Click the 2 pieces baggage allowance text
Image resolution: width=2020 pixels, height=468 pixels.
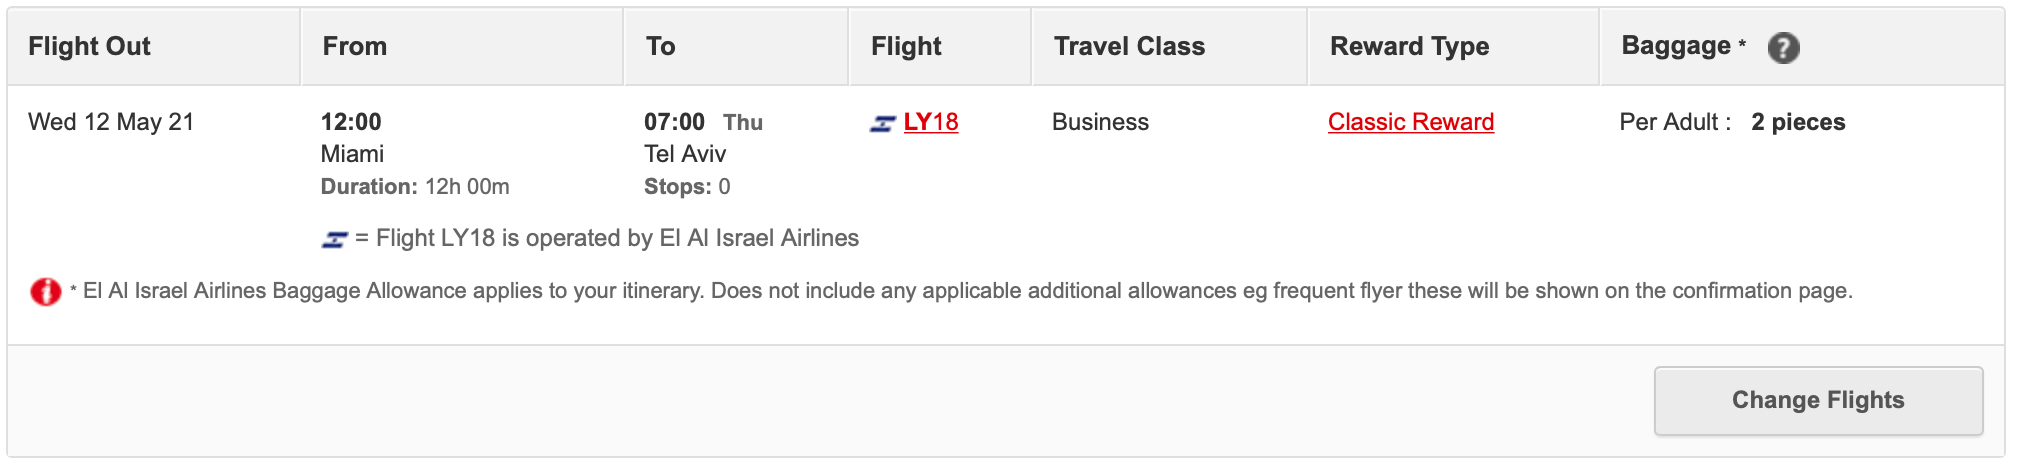coord(1798,122)
